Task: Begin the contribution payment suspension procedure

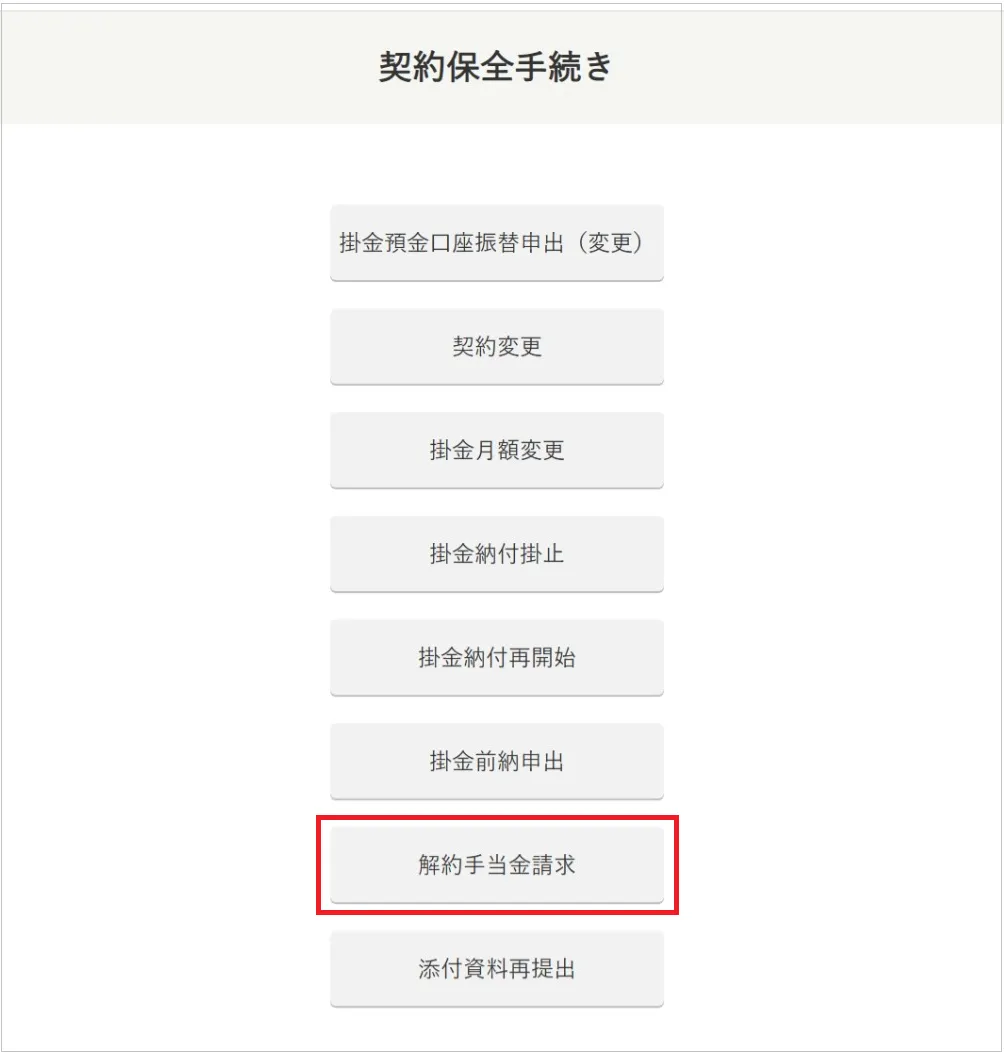Action: pyautogui.click(x=496, y=554)
